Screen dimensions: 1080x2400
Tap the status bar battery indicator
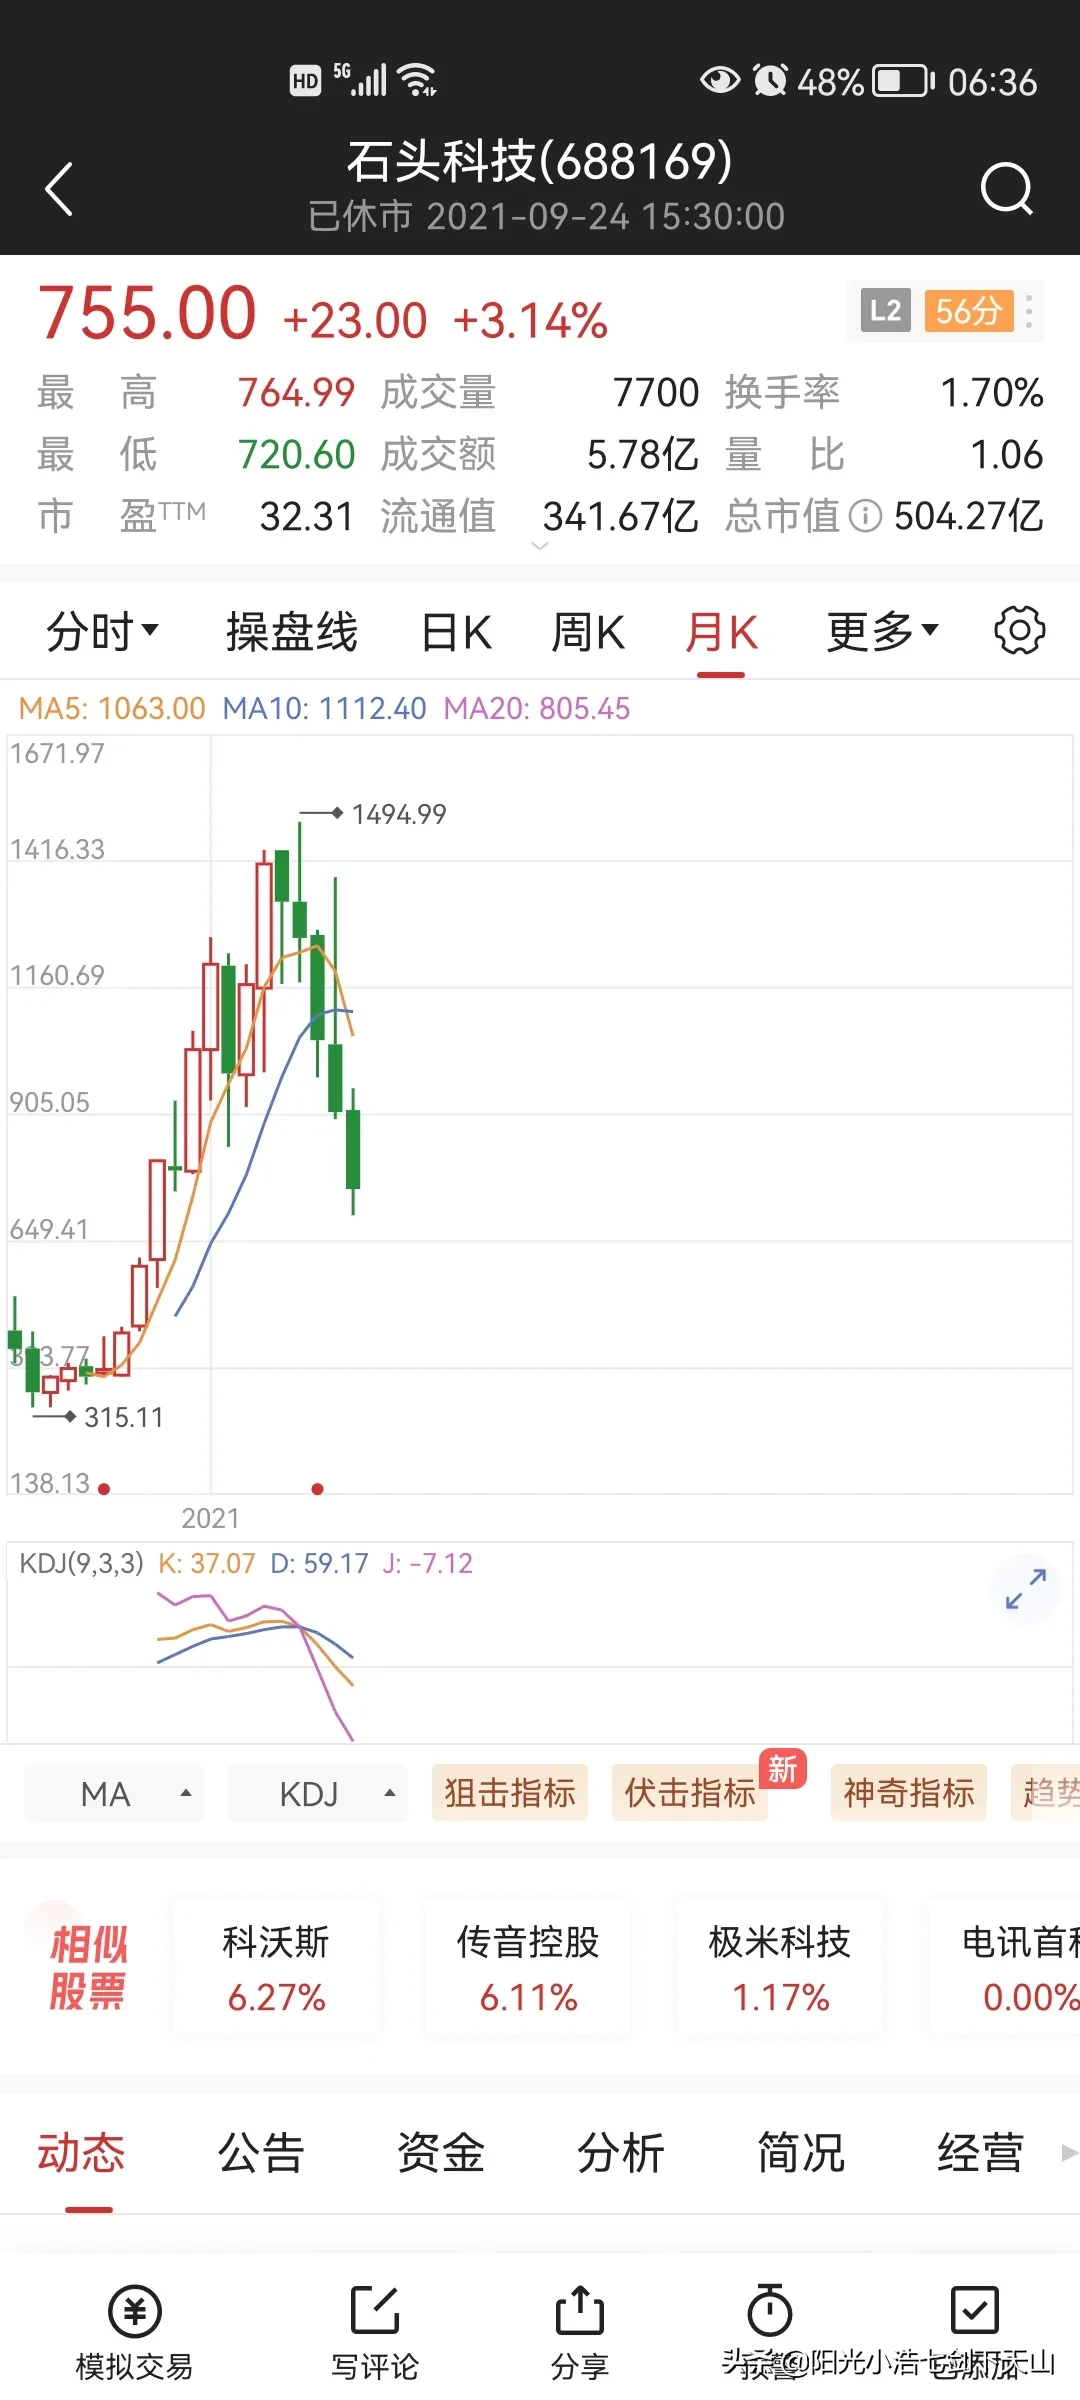[904, 81]
